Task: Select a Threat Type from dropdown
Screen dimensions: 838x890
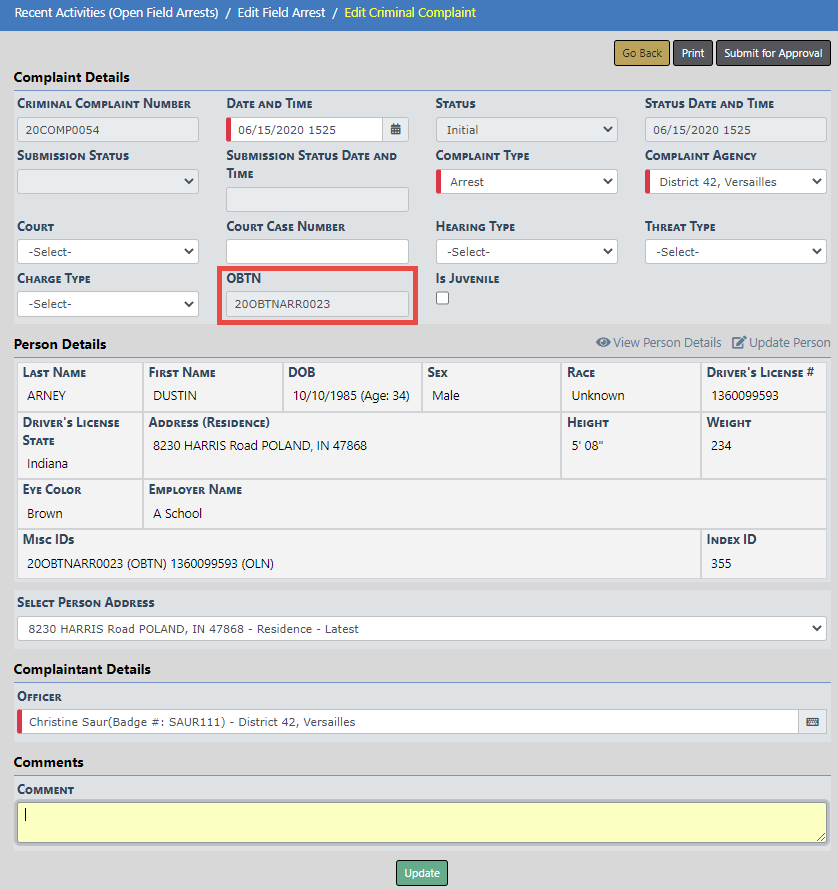Action: tap(735, 252)
